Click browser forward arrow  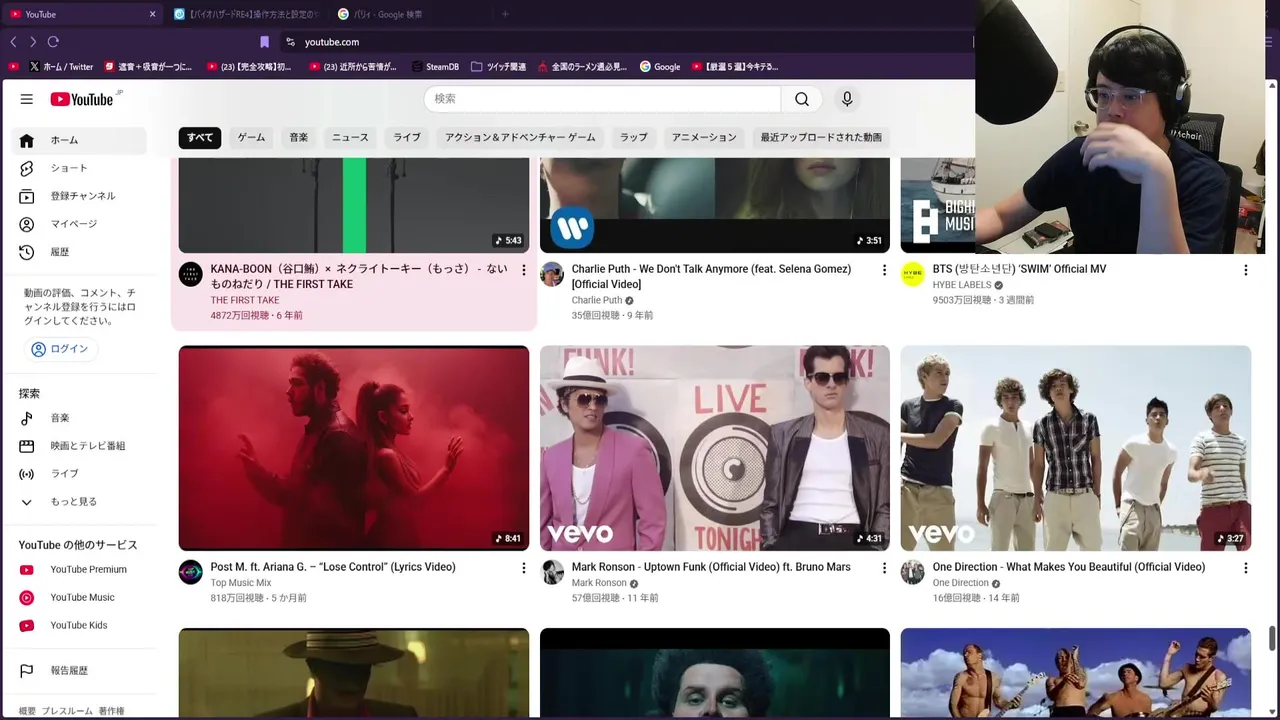pos(33,42)
